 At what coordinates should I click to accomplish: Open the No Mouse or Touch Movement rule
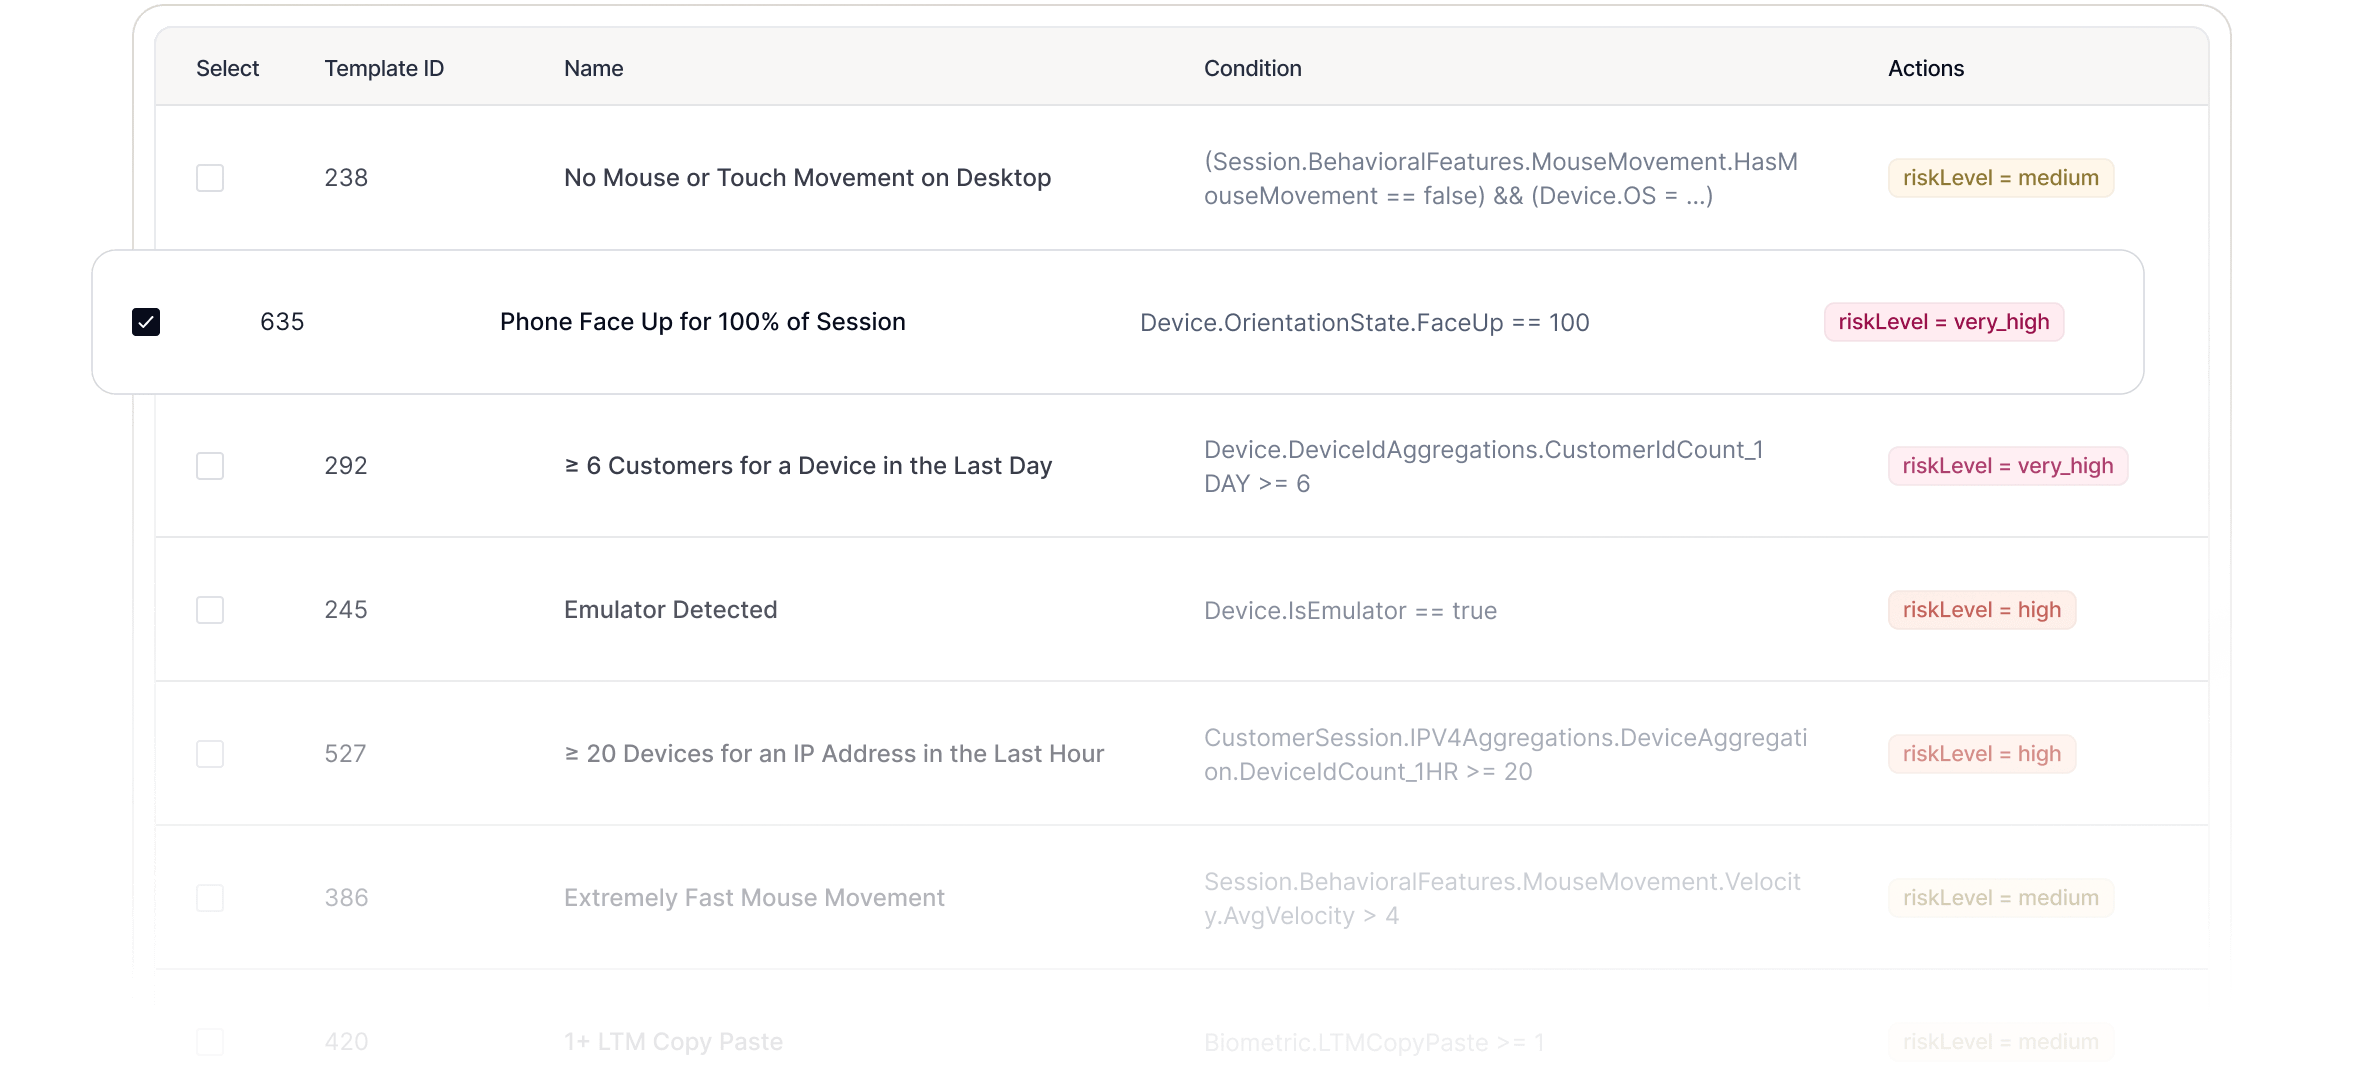[x=807, y=178]
